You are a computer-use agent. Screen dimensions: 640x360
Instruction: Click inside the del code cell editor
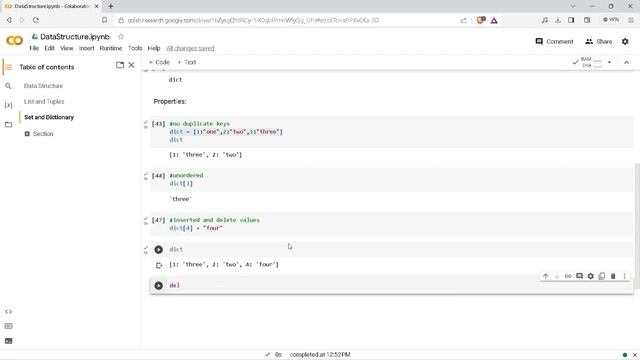[x=400, y=285]
